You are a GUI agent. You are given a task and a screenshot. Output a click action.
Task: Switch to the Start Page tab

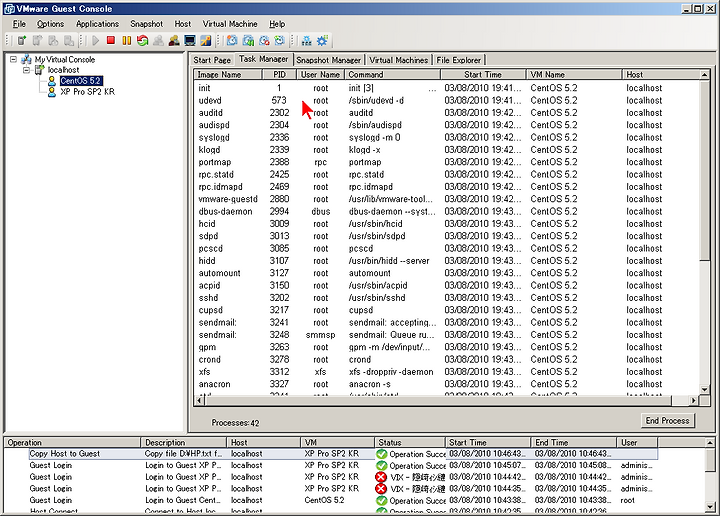click(212, 60)
